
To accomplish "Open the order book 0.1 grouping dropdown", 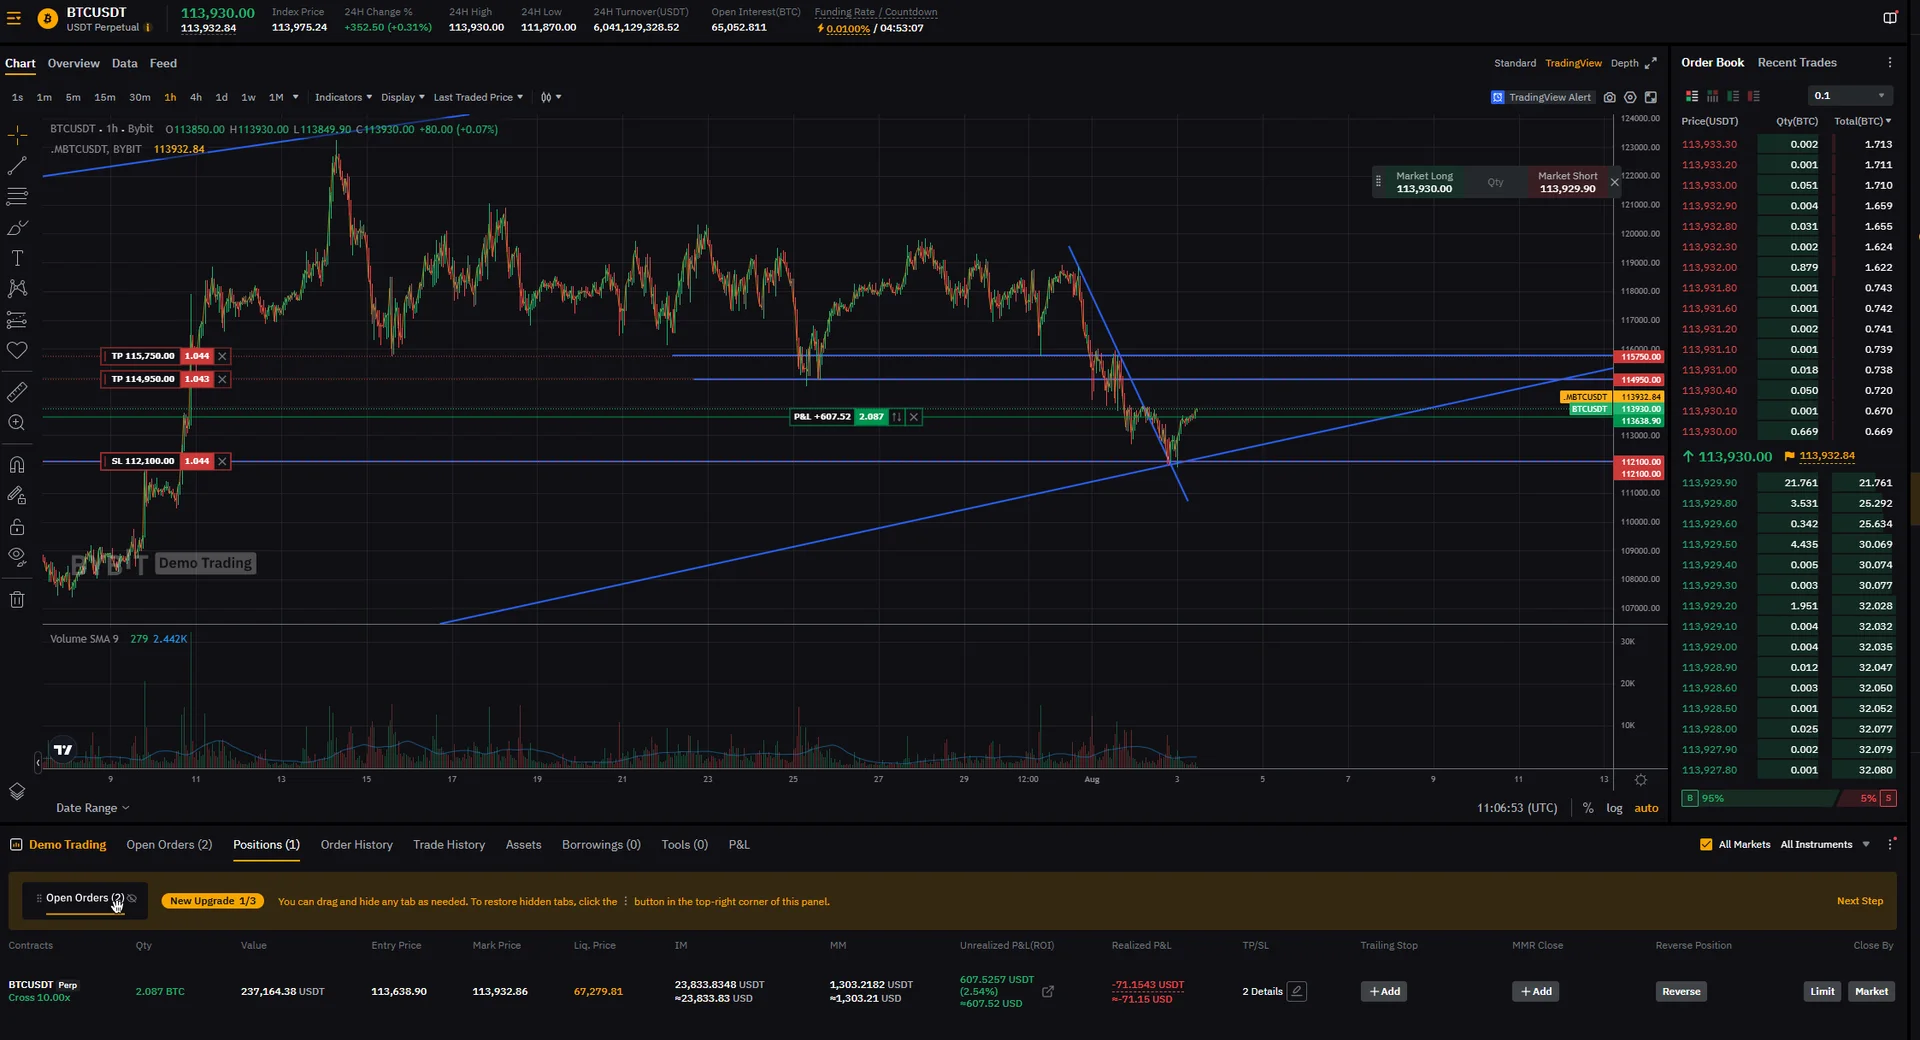I will click(1850, 96).
